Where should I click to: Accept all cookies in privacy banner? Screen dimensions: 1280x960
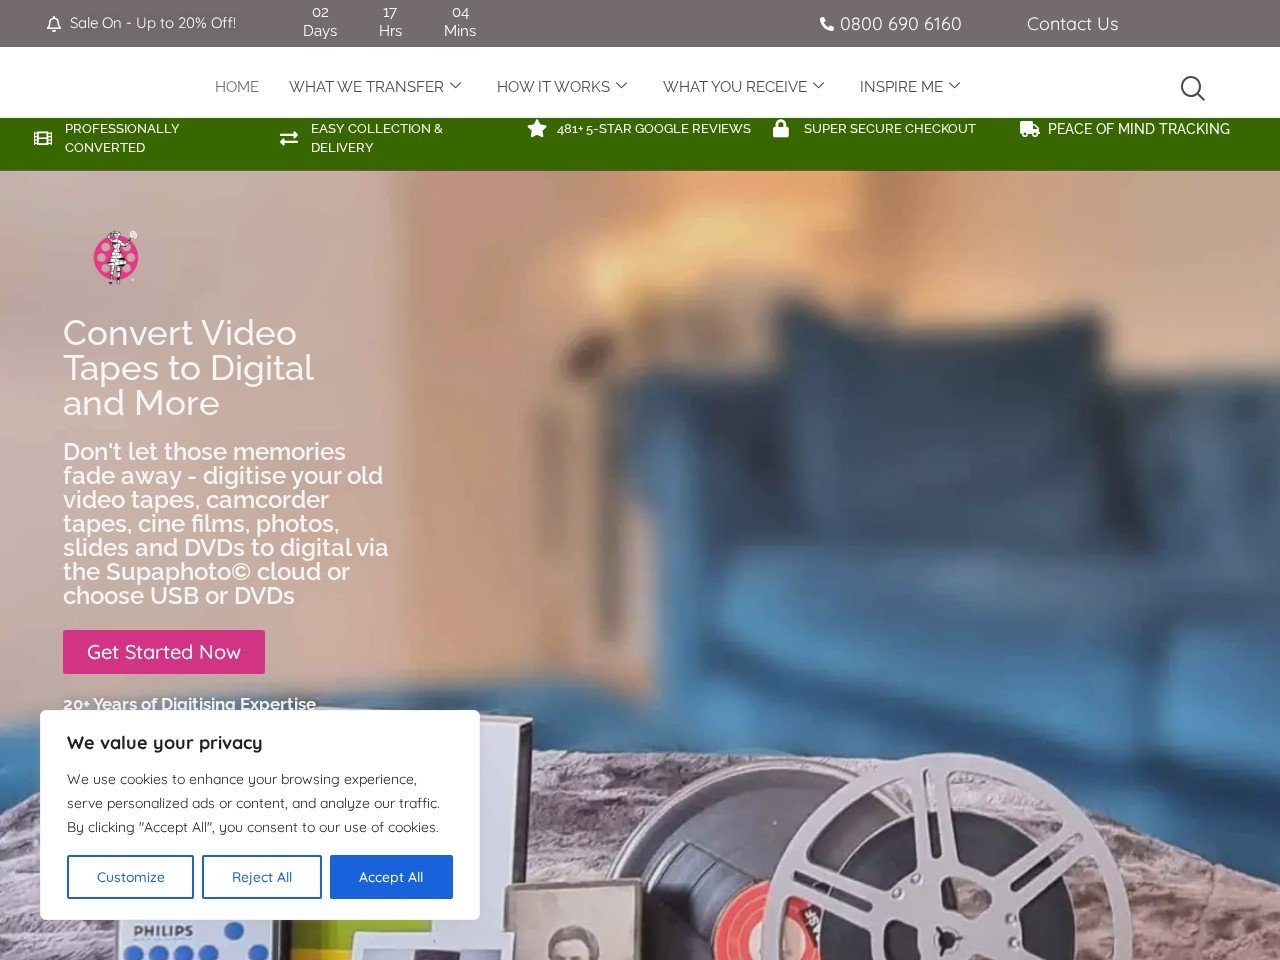391,877
